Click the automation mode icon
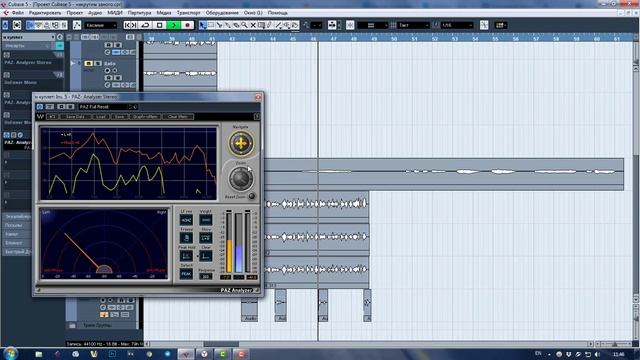Image resolution: width=640 pixels, height=360 pixels. [x=77, y=25]
